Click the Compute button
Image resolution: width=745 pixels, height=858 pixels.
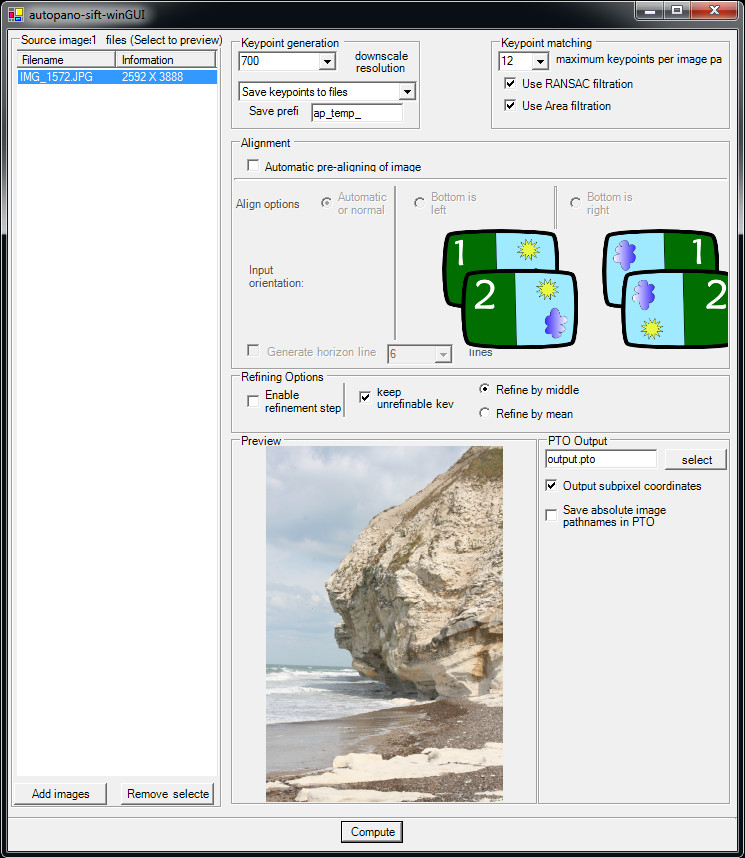coord(372,832)
